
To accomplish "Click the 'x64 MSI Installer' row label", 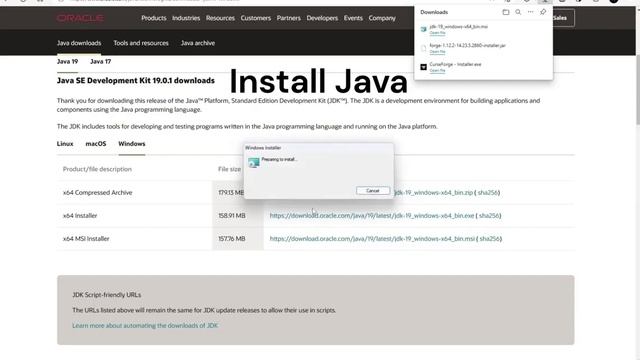I will pos(86,239).
